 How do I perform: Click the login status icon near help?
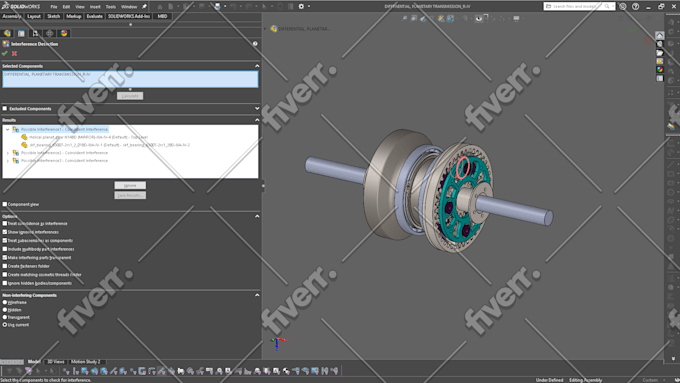(623, 7)
